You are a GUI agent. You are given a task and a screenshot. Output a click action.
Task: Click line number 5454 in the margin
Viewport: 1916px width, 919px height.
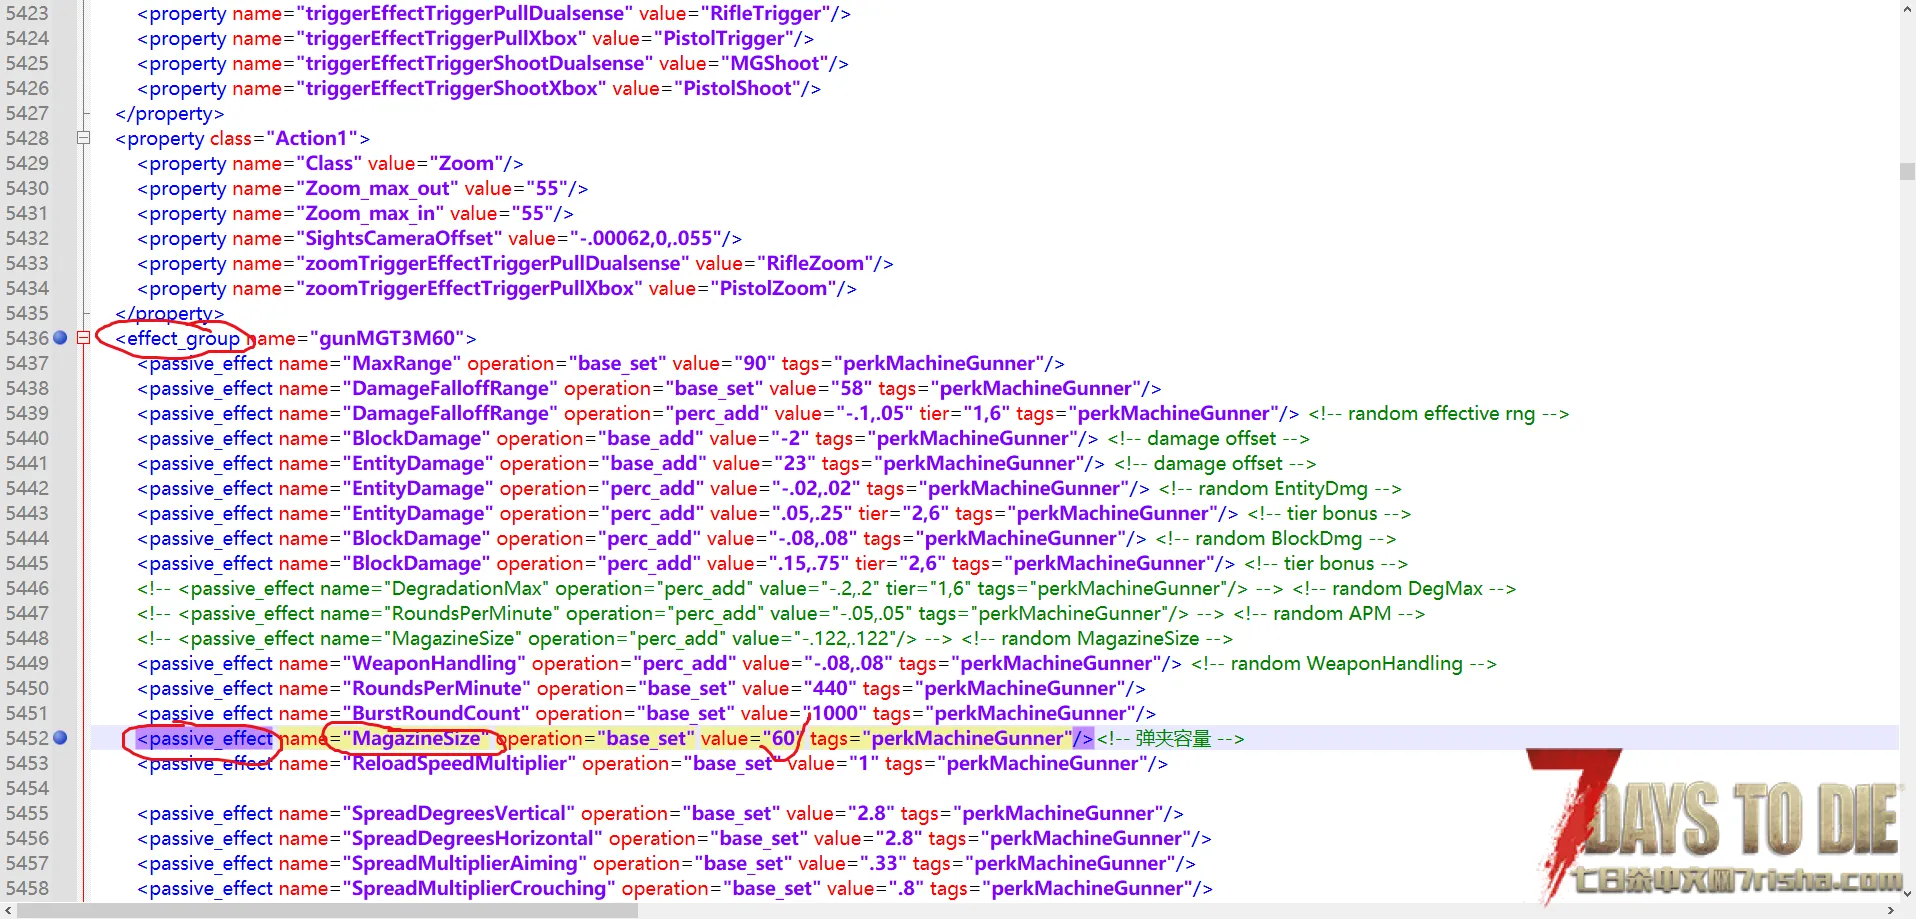coord(27,788)
